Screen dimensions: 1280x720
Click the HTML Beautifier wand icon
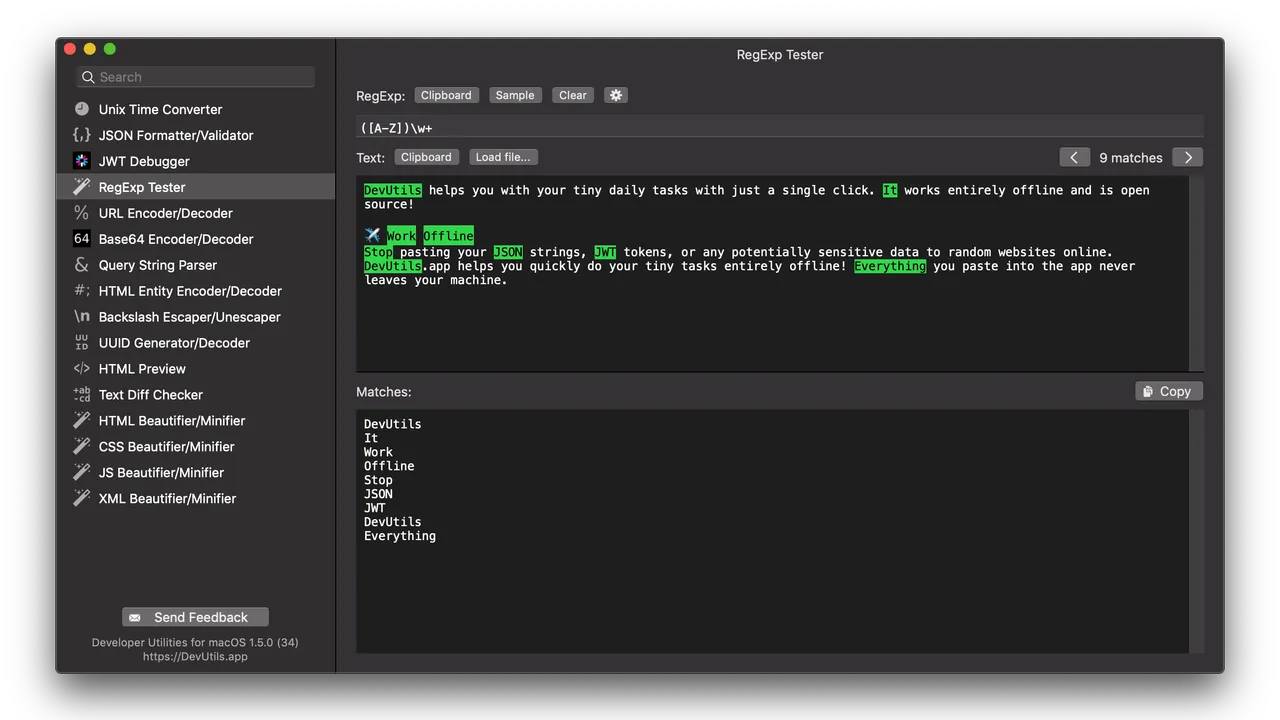click(x=82, y=421)
